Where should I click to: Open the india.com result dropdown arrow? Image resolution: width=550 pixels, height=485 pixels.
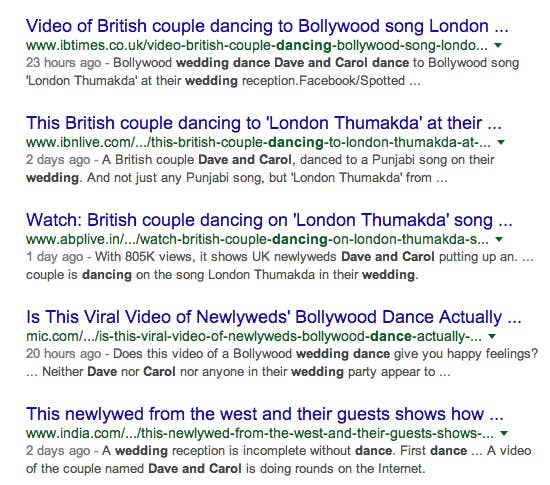(x=504, y=433)
